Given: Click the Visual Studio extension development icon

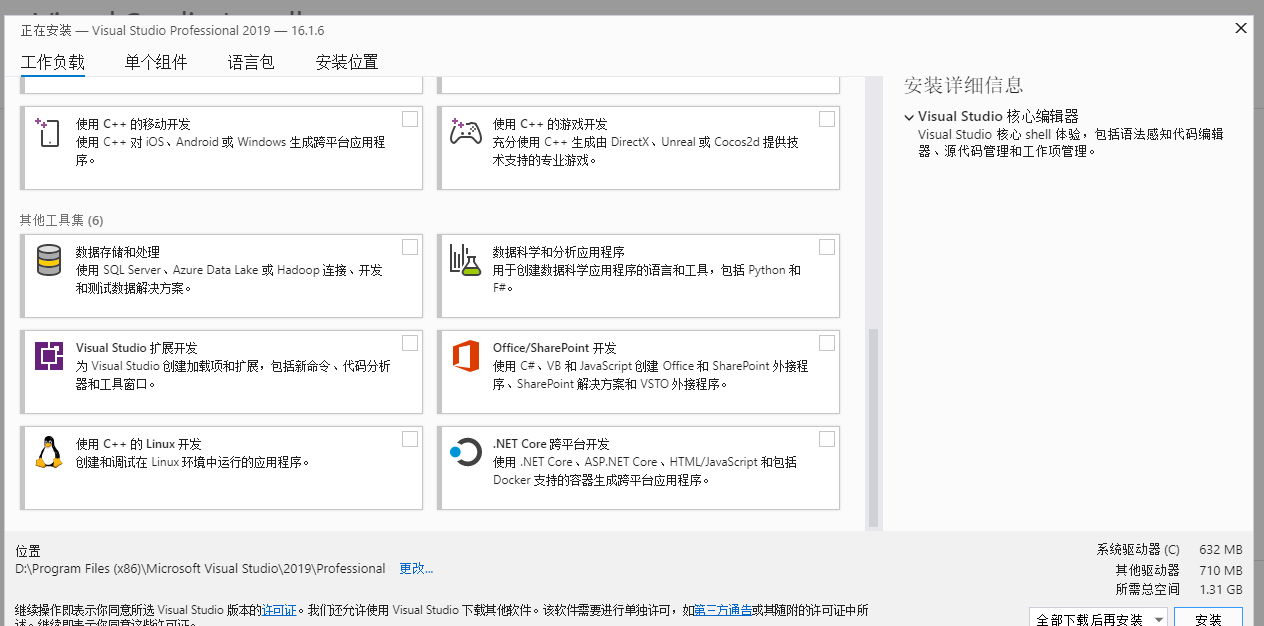Looking at the screenshot, I should point(49,356).
